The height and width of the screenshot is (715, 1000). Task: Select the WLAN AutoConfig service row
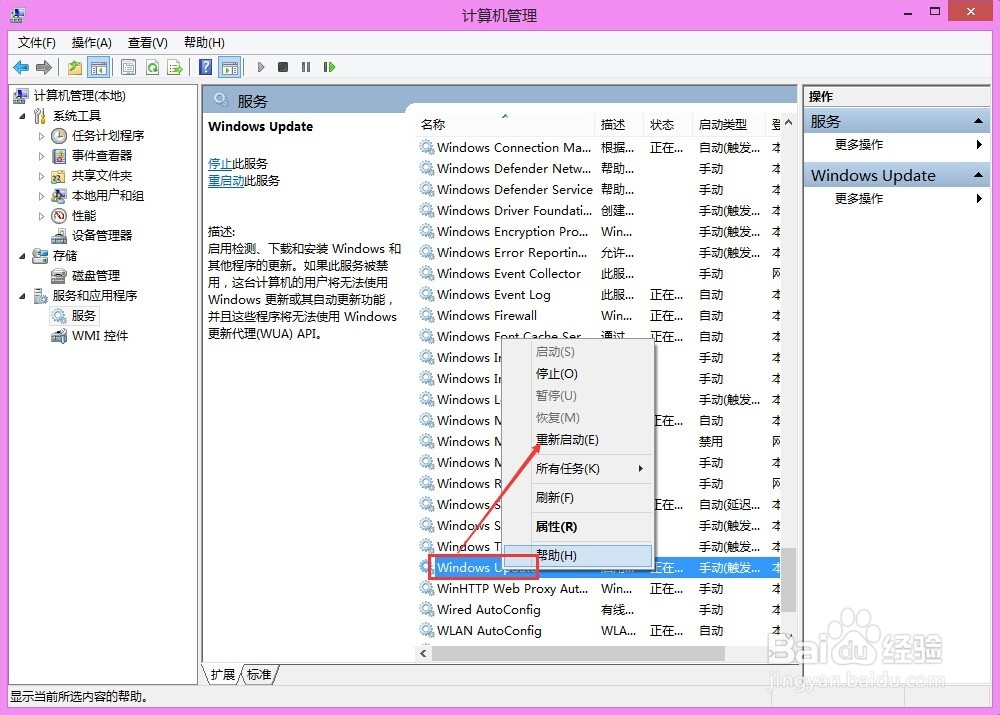pos(489,630)
